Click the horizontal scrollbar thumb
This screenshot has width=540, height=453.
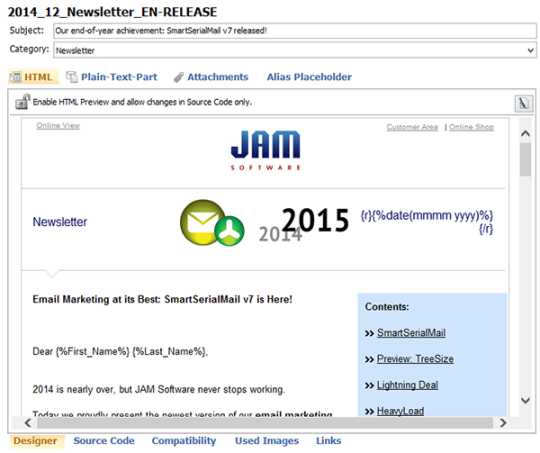265,423
